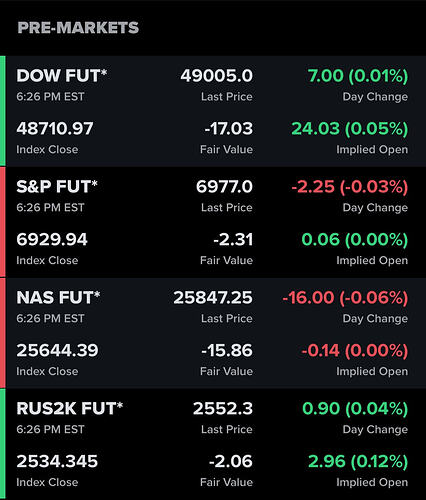Image resolution: width=426 pixels, height=500 pixels.
Task: Click S&P last price 6977.0
Action: coord(224,187)
